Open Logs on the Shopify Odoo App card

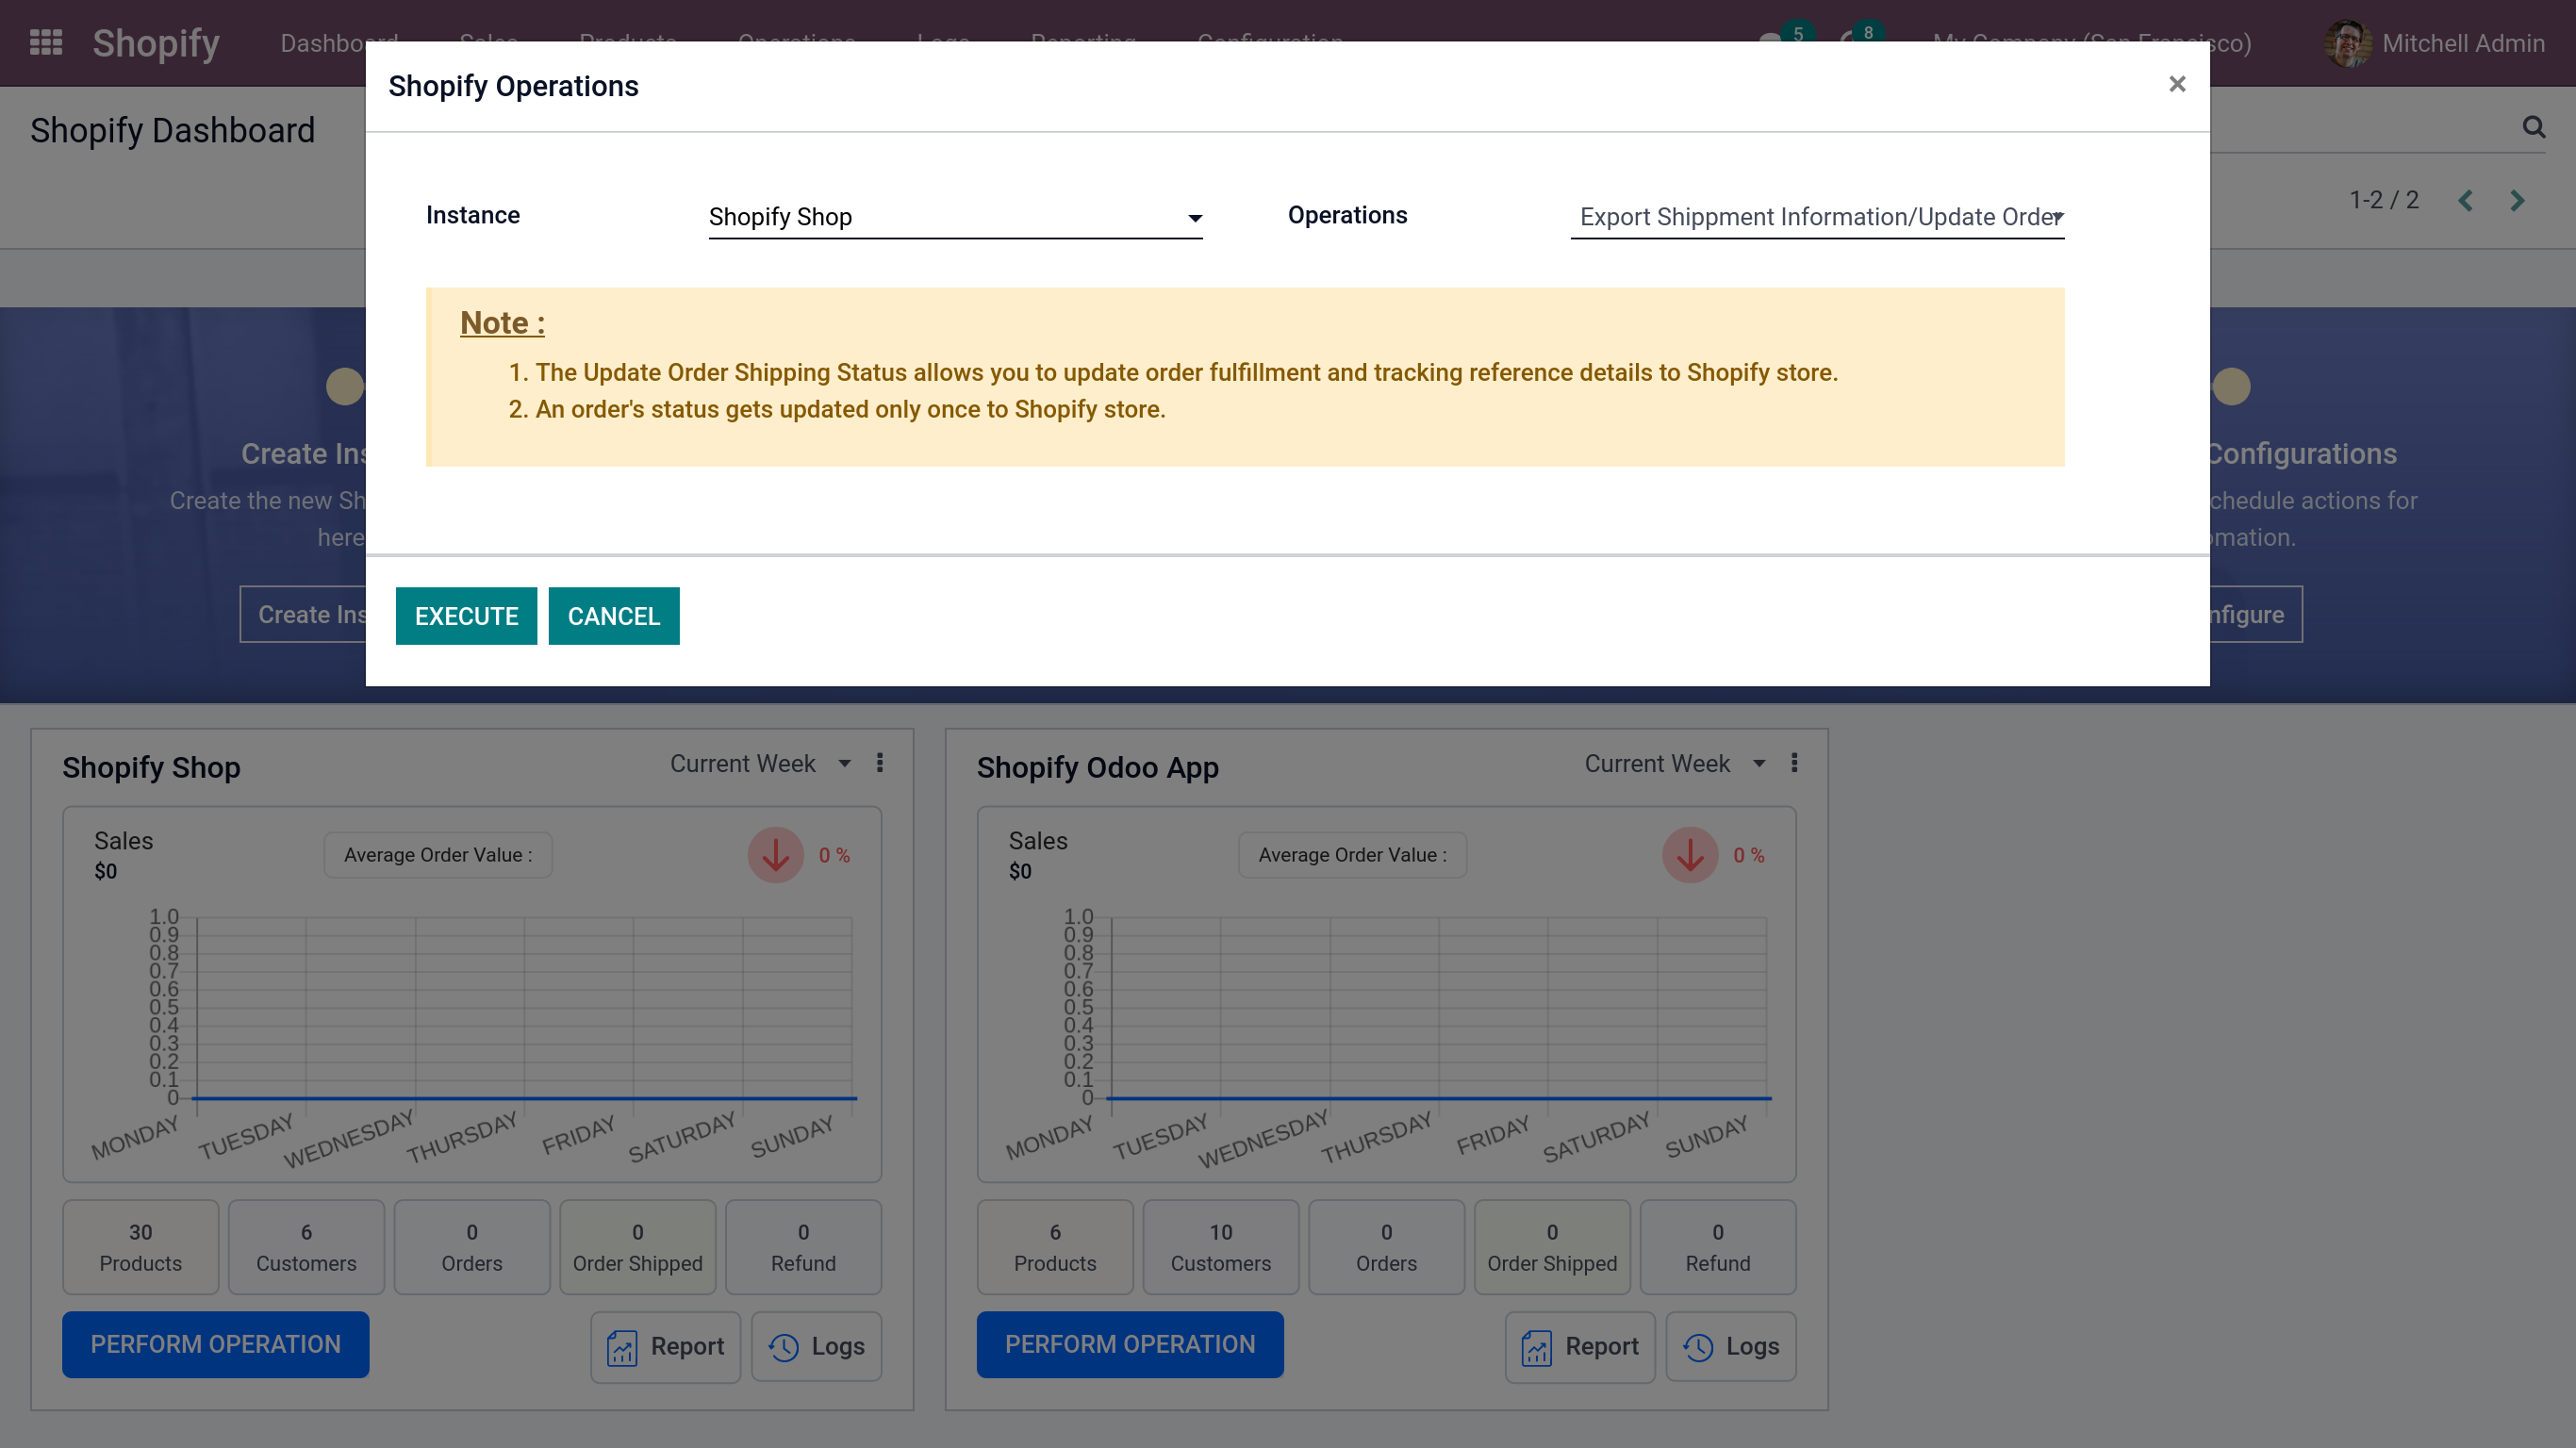1731,1347
